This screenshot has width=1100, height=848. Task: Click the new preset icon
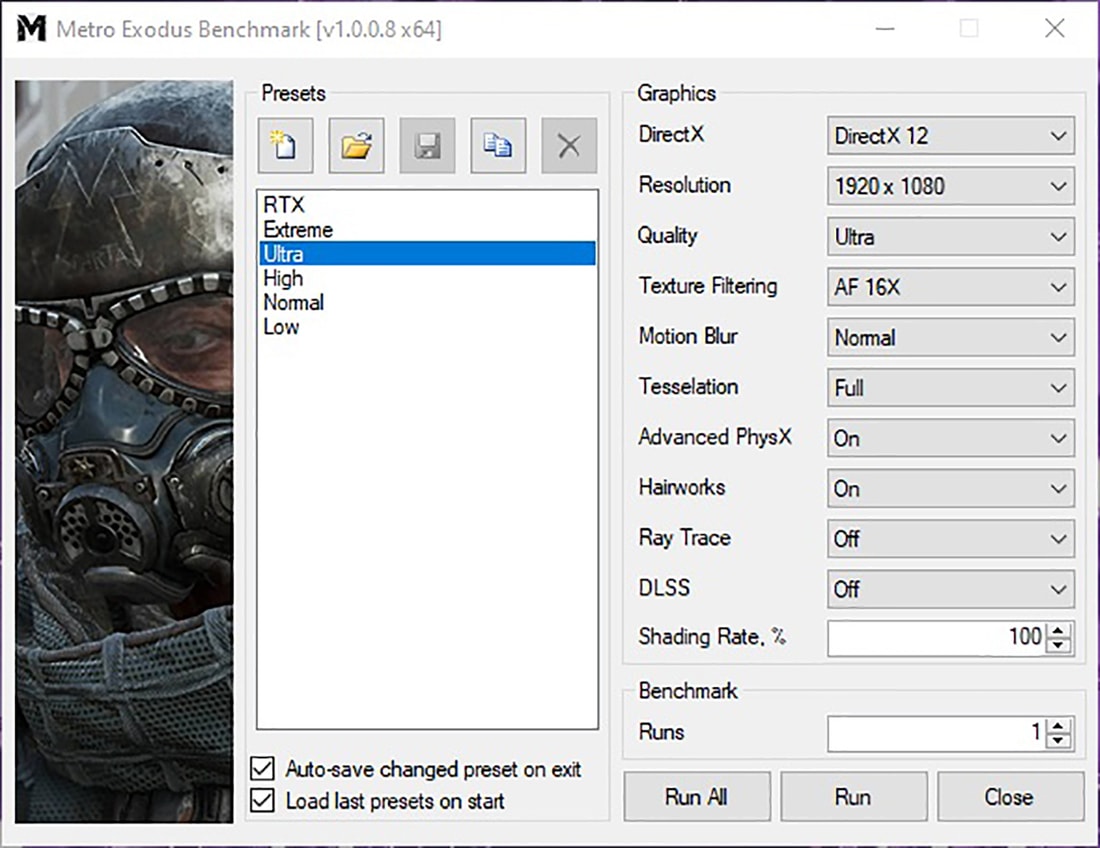point(285,146)
